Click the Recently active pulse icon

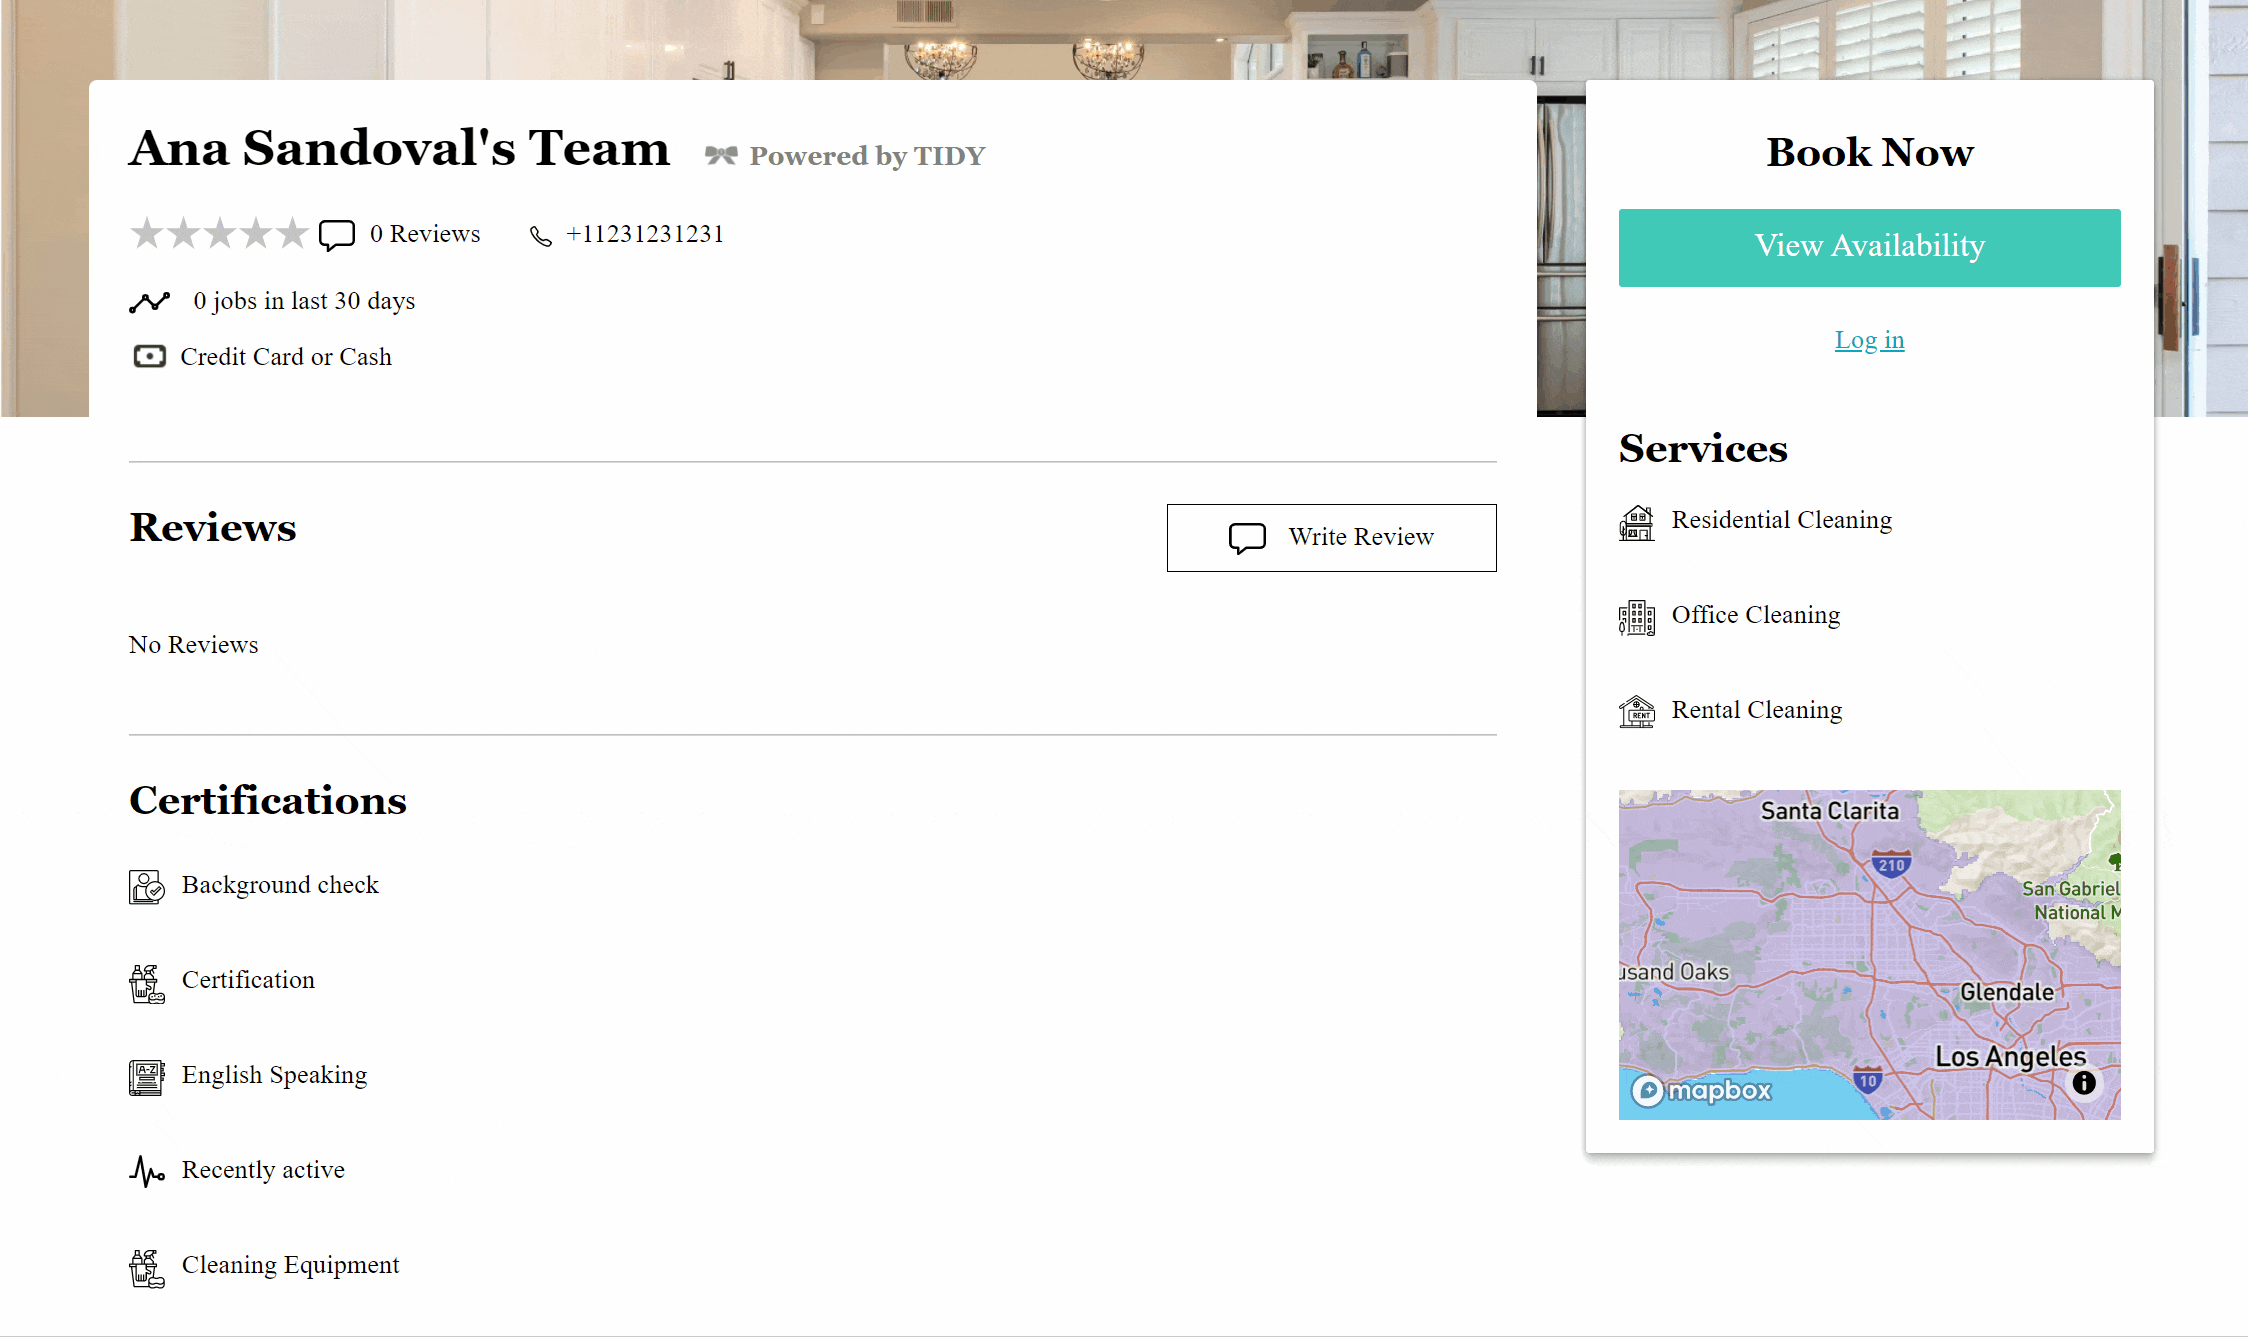(x=146, y=1171)
